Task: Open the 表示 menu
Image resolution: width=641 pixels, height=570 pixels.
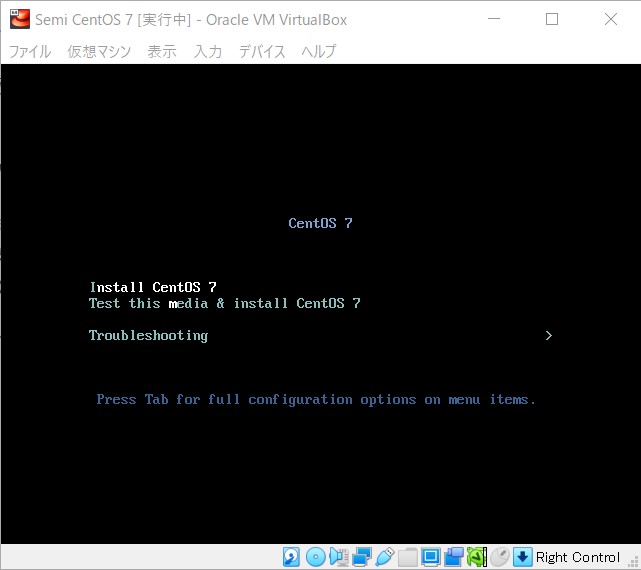Action: [x=162, y=52]
